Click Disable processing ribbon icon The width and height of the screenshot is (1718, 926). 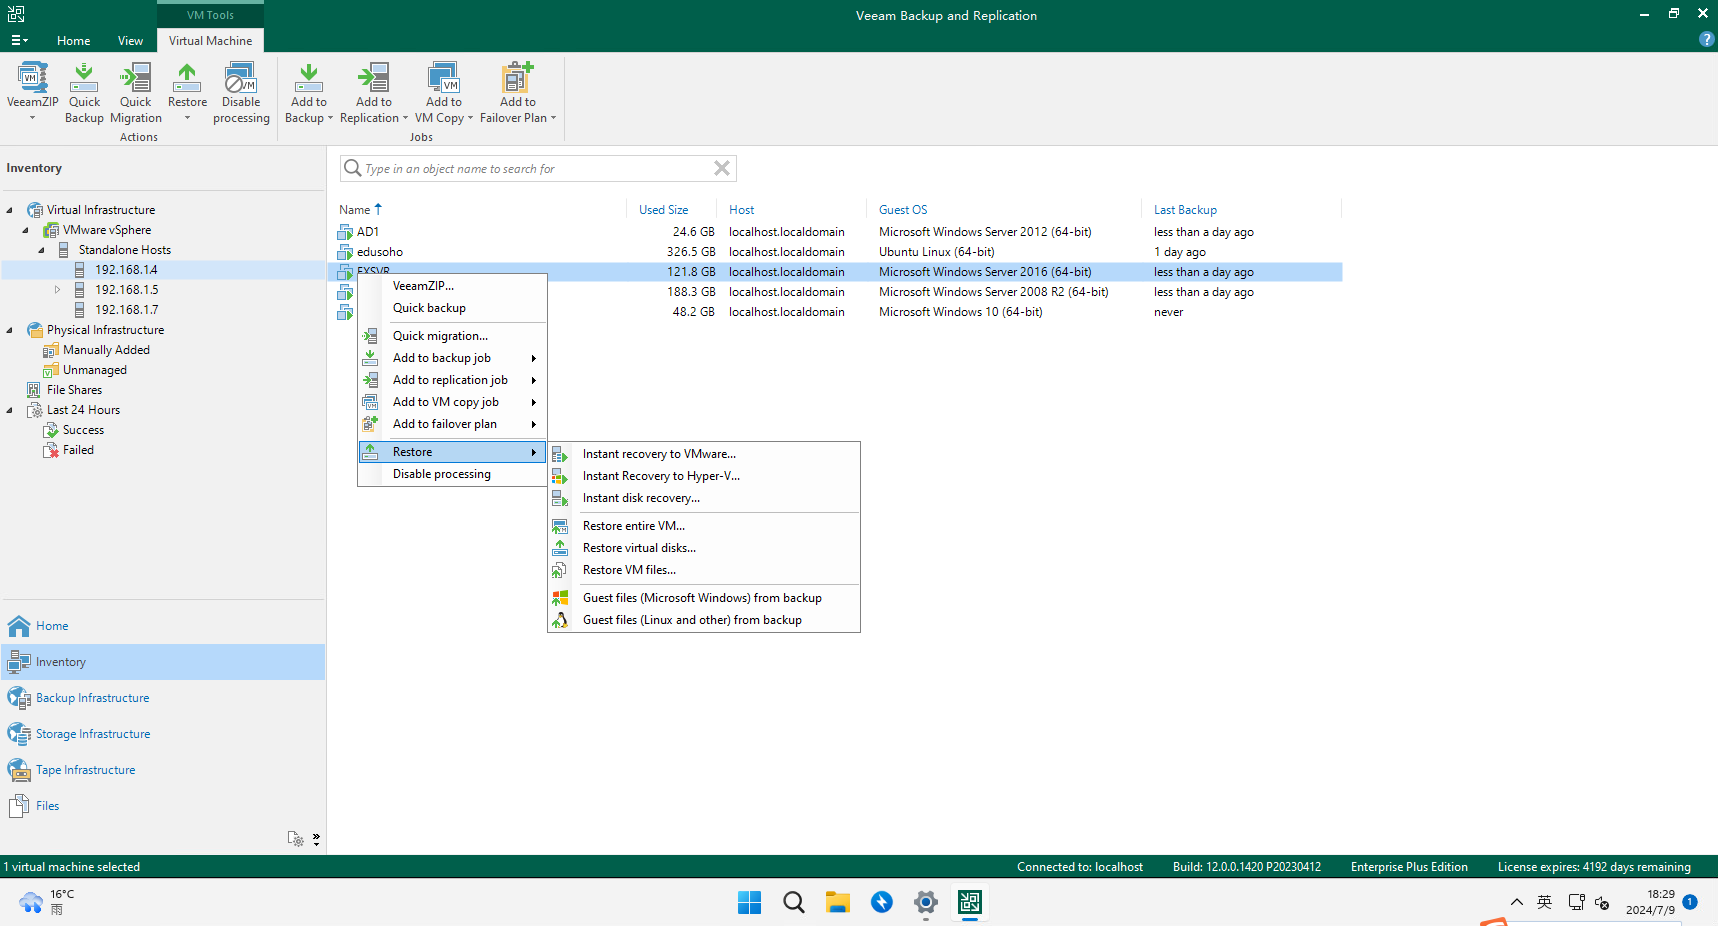pyautogui.click(x=241, y=78)
